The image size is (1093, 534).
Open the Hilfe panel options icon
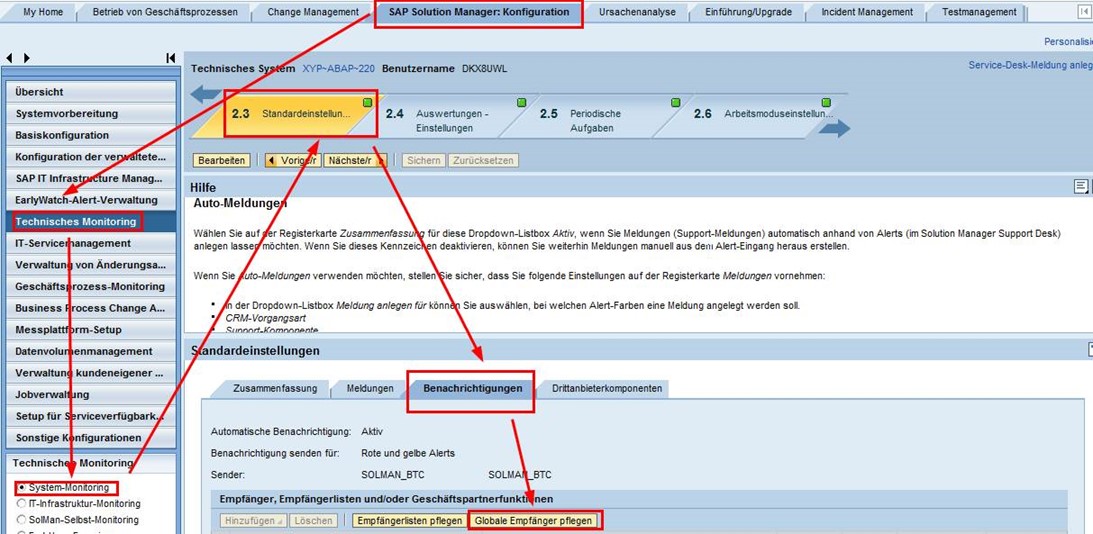[x=1081, y=186]
